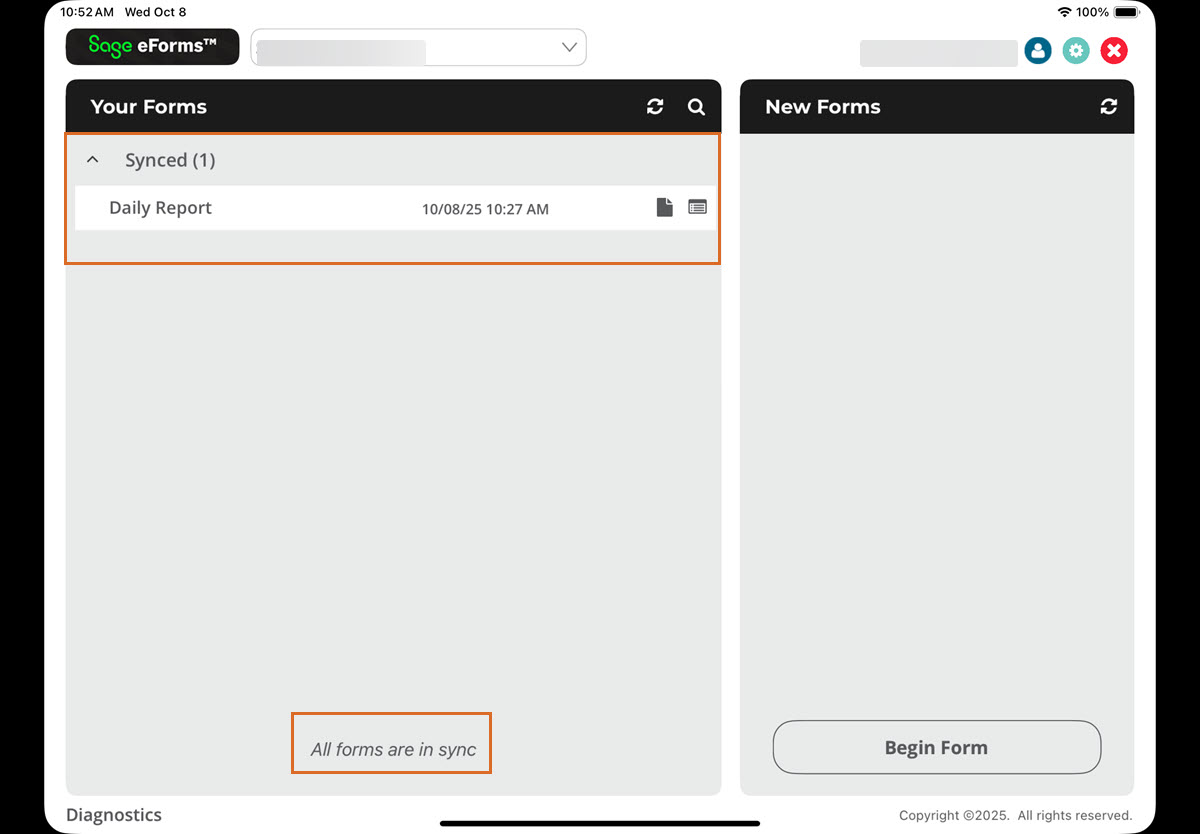Tap the All forms are in sync status
The image size is (1200, 834).
click(x=393, y=749)
